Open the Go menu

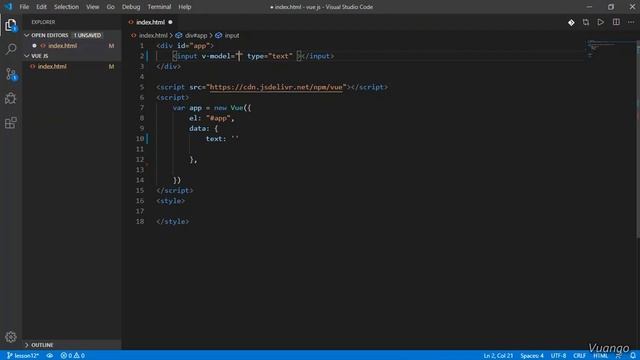click(x=111, y=7)
